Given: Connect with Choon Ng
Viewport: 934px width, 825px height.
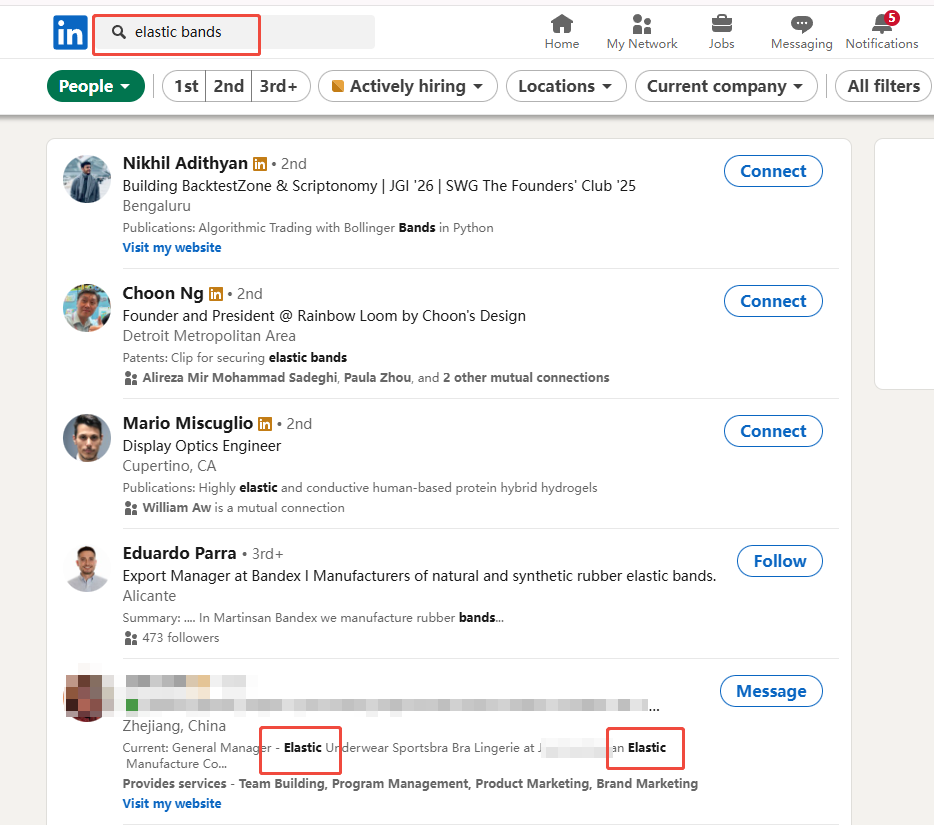Looking at the screenshot, I should point(773,301).
